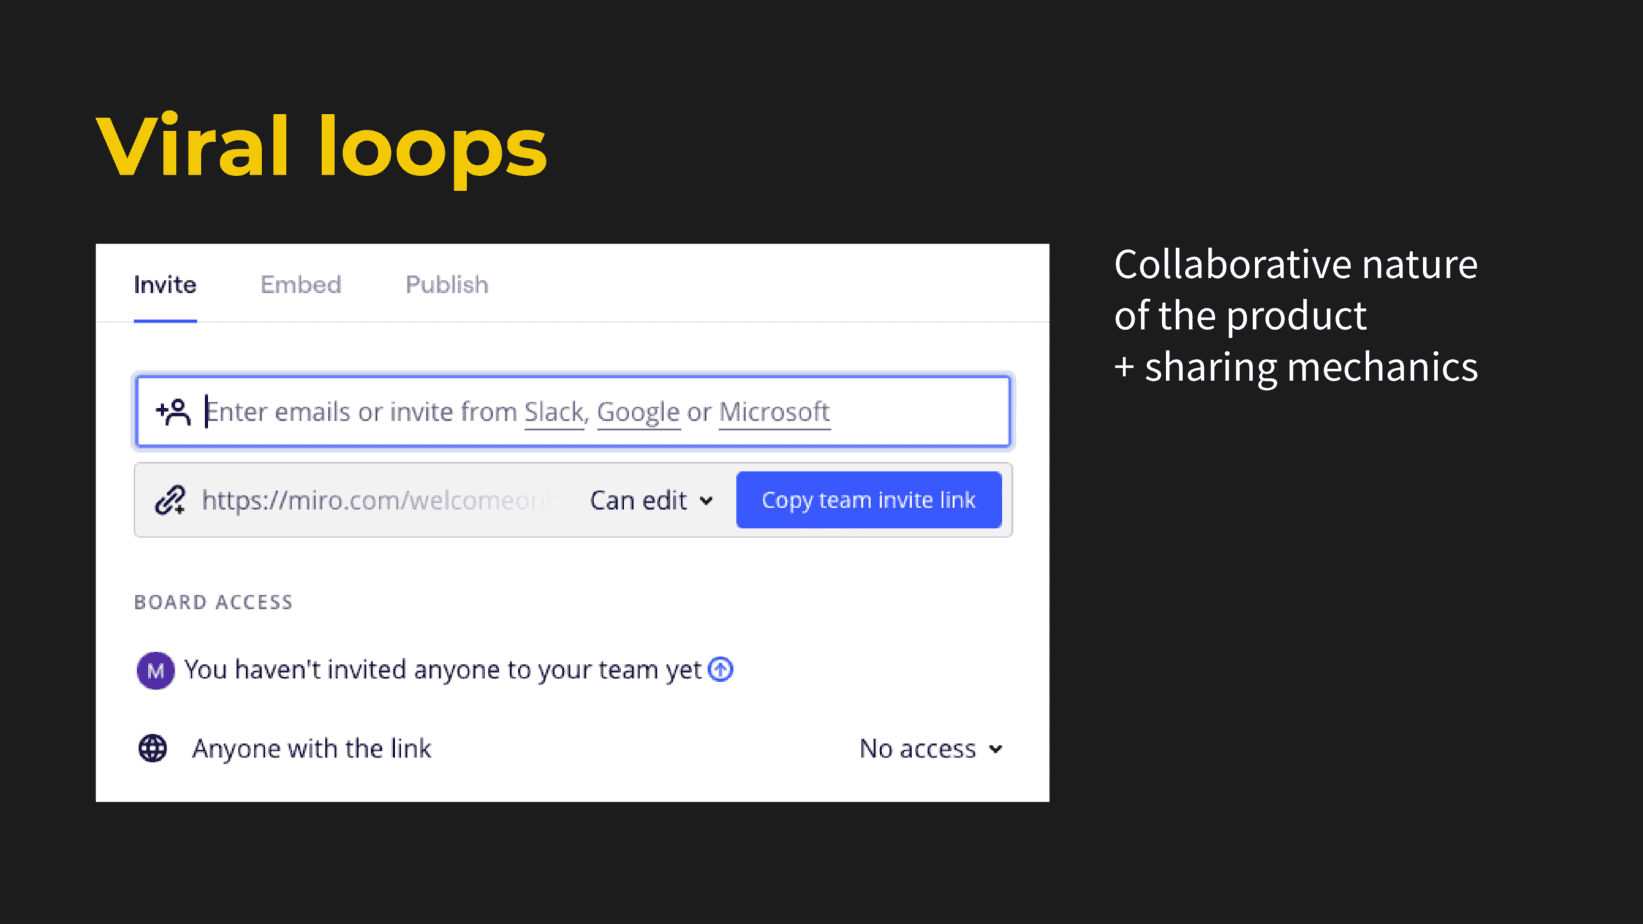Open the Can edit permissions dropdown
The height and width of the screenshot is (924, 1643).
650,500
